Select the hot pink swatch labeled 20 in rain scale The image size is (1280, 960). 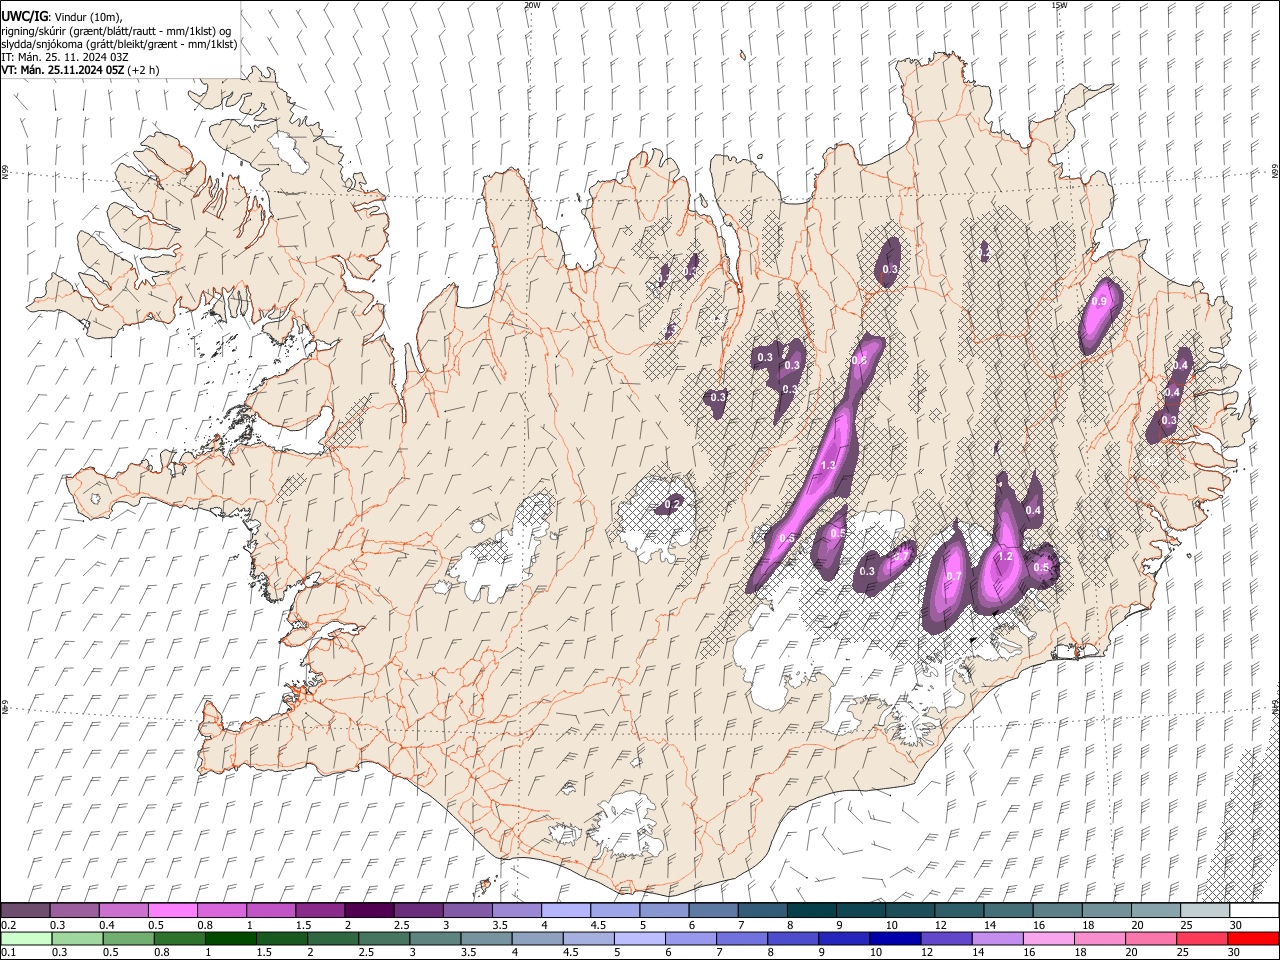click(x=1150, y=938)
